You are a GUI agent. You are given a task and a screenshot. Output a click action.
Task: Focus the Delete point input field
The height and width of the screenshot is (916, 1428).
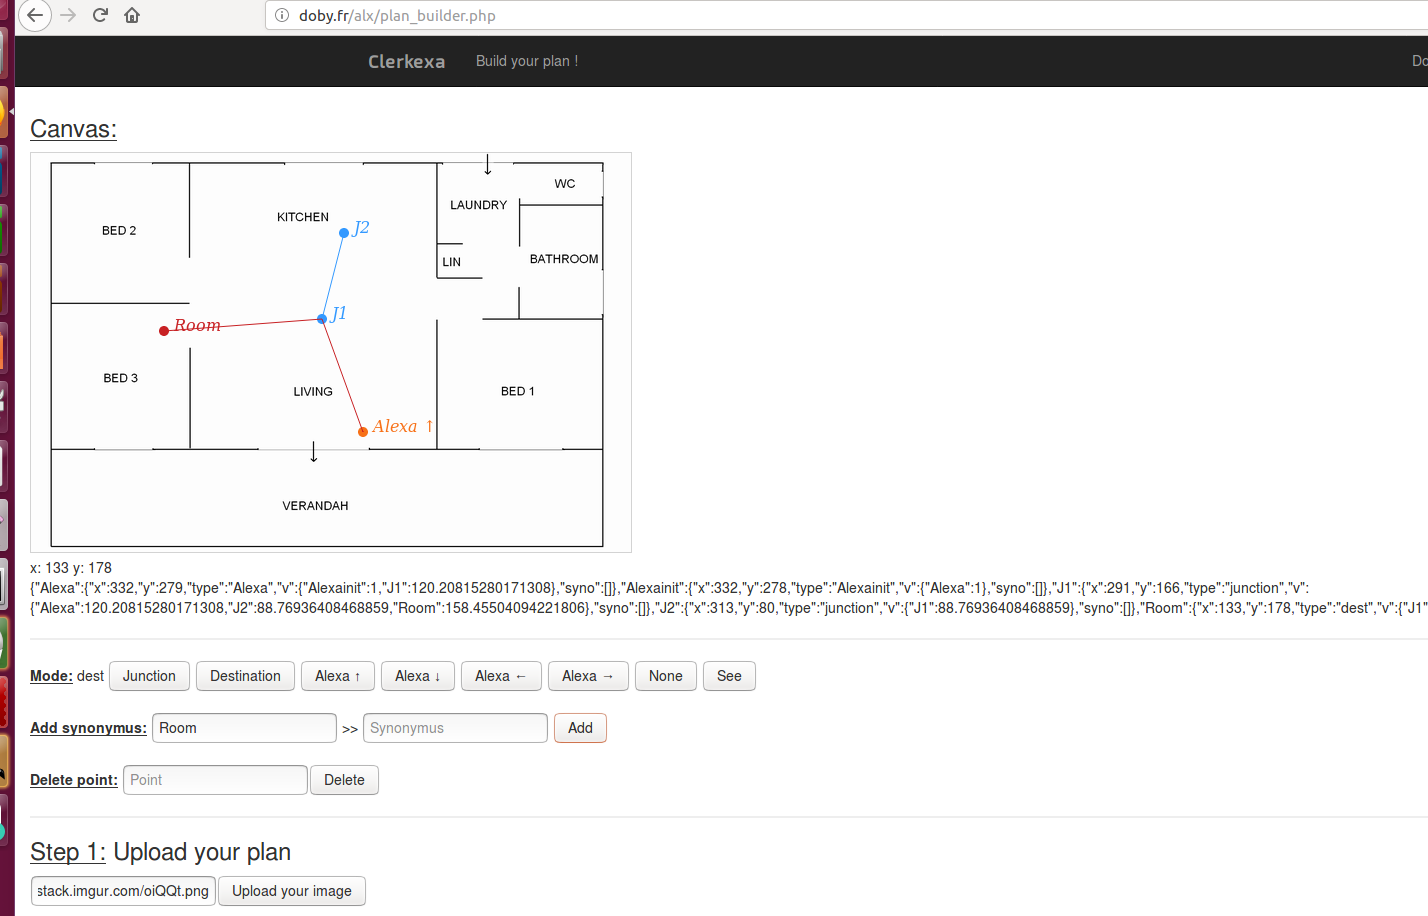point(215,780)
